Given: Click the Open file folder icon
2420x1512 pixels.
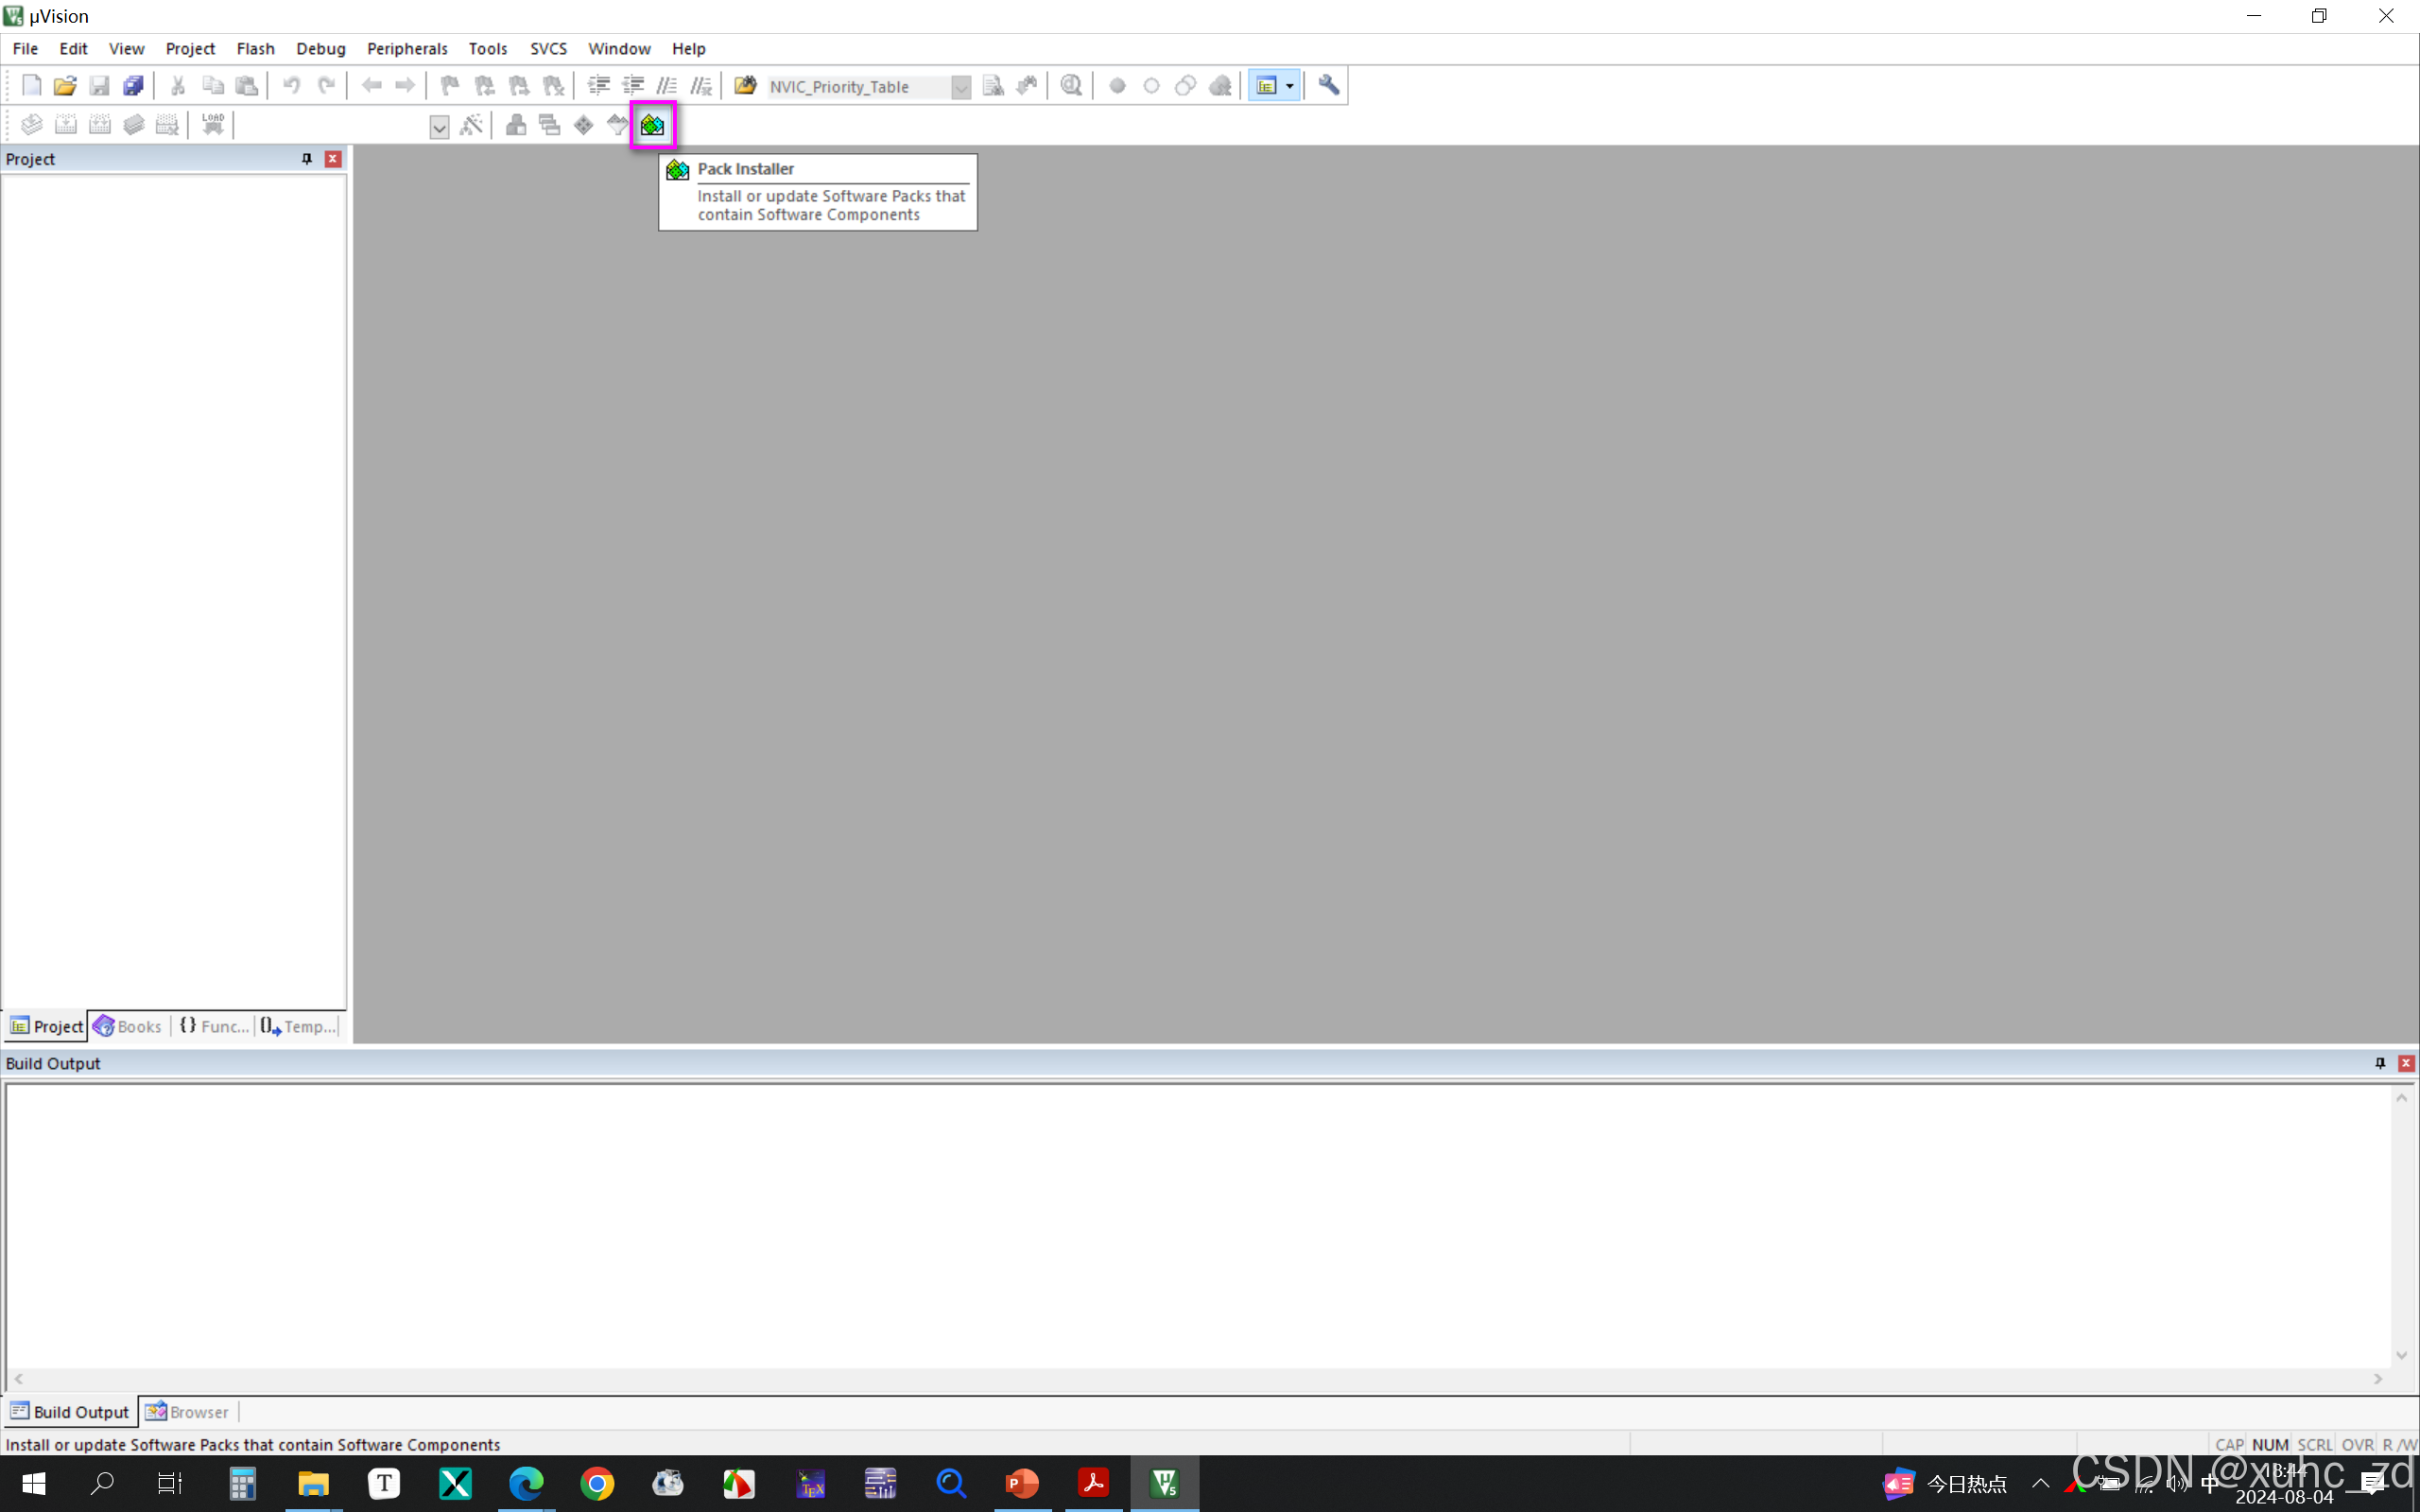Looking at the screenshot, I should coord(65,86).
